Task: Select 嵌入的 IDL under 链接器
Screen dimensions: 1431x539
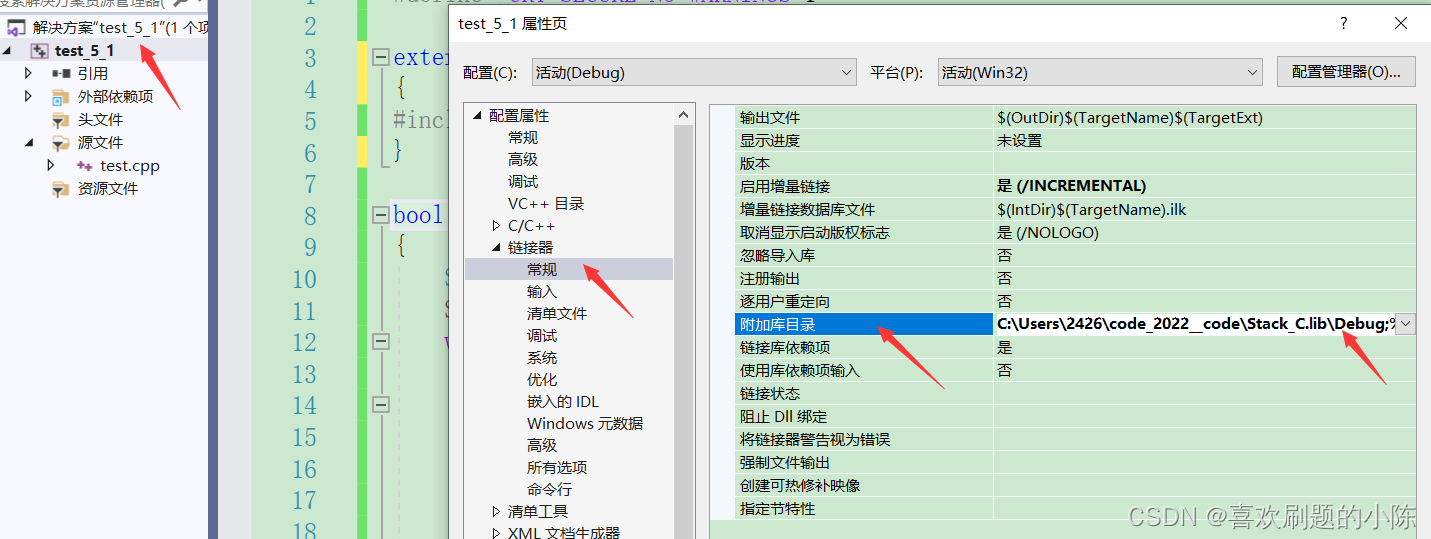Action: 563,402
